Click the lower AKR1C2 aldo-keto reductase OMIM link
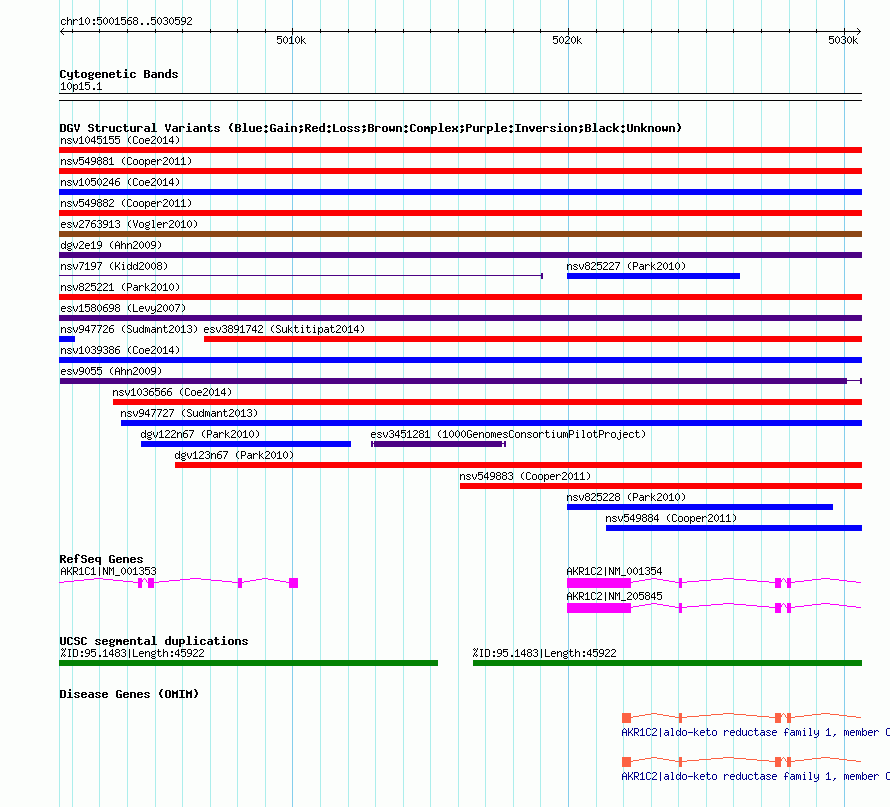This screenshot has width=890, height=807. [755, 776]
